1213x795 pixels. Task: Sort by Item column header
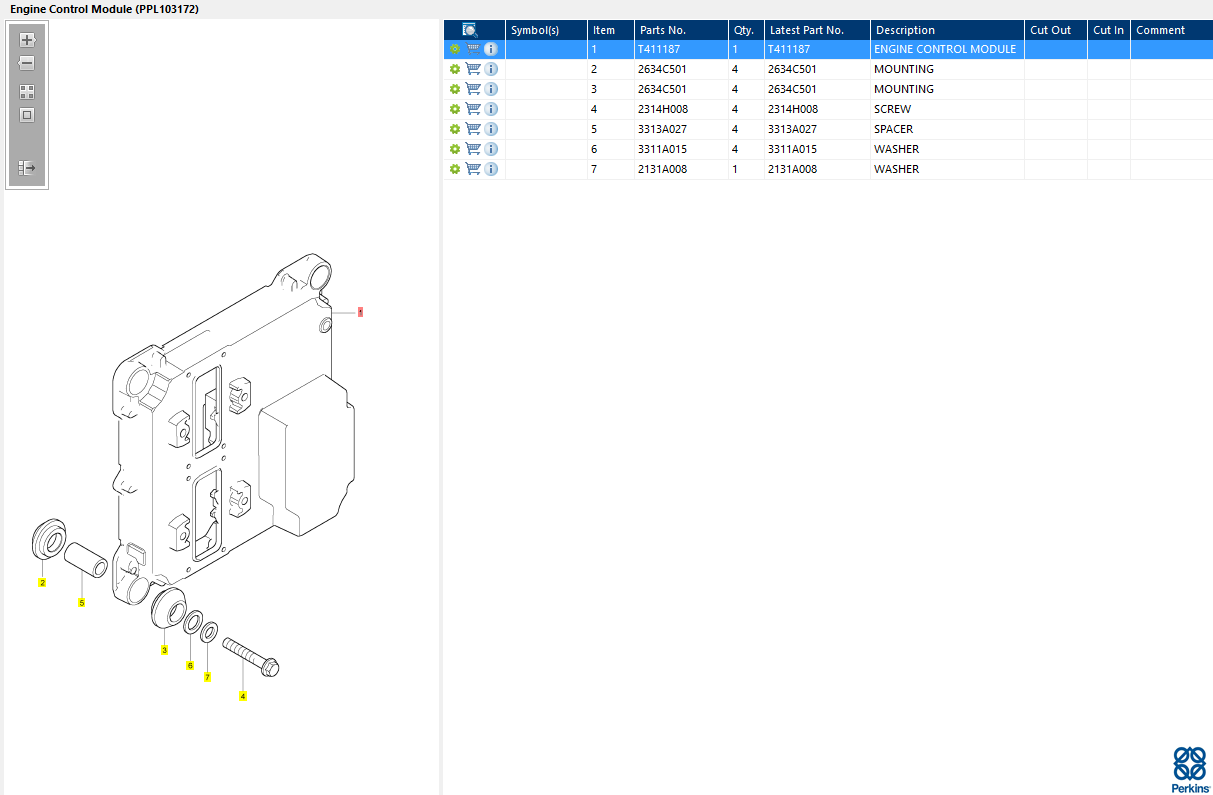coord(611,30)
